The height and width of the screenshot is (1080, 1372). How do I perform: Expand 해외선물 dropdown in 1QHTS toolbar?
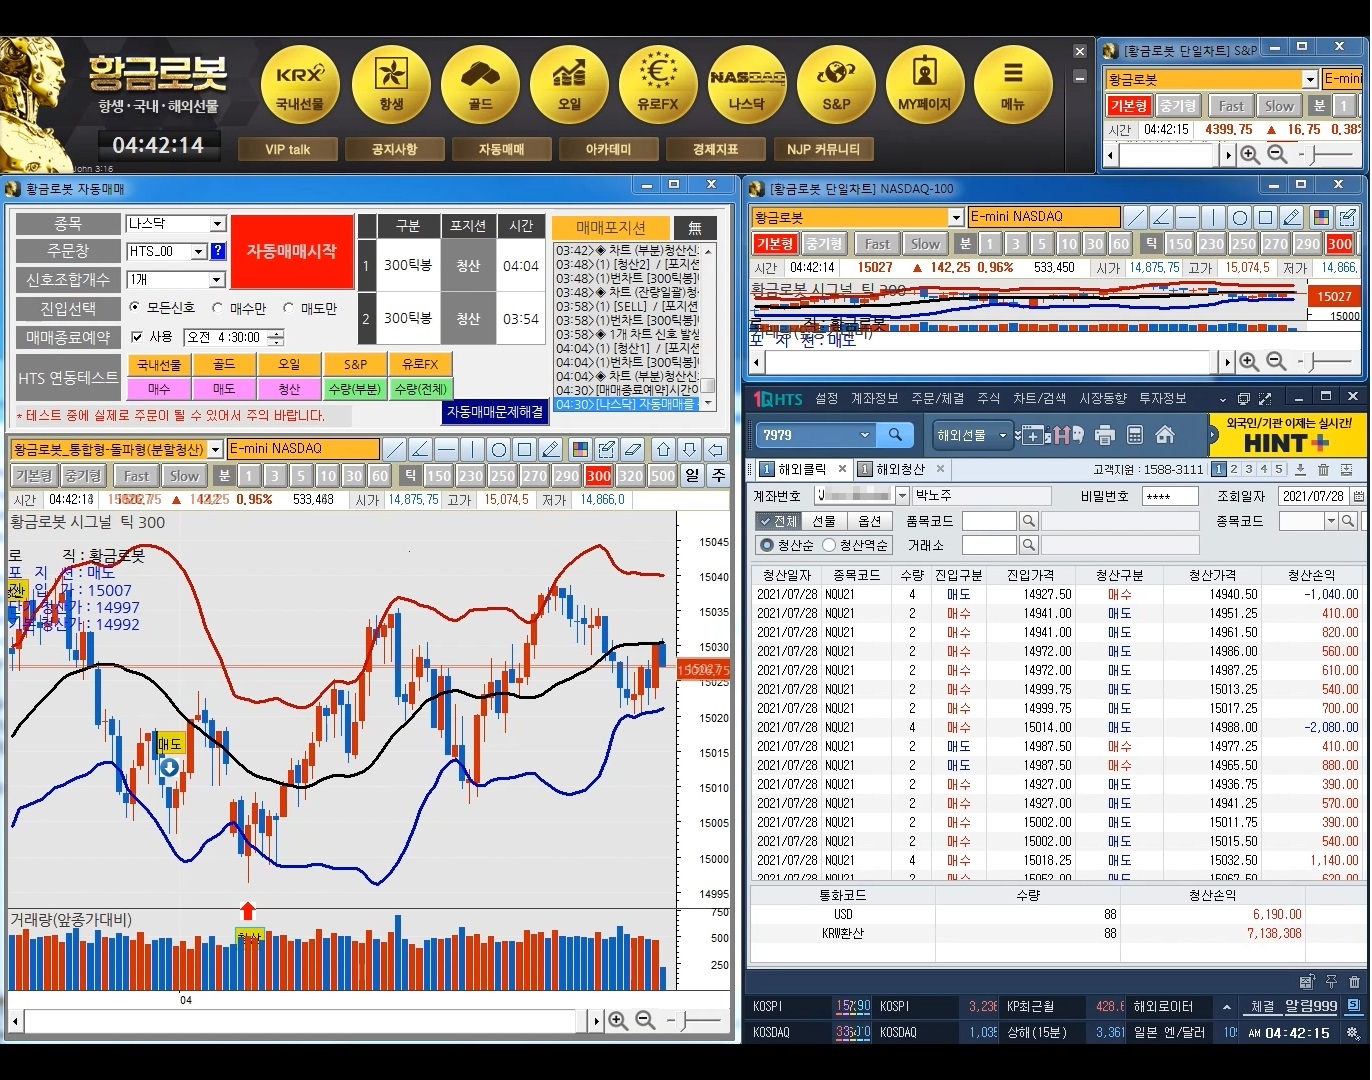(x=1002, y=435)
